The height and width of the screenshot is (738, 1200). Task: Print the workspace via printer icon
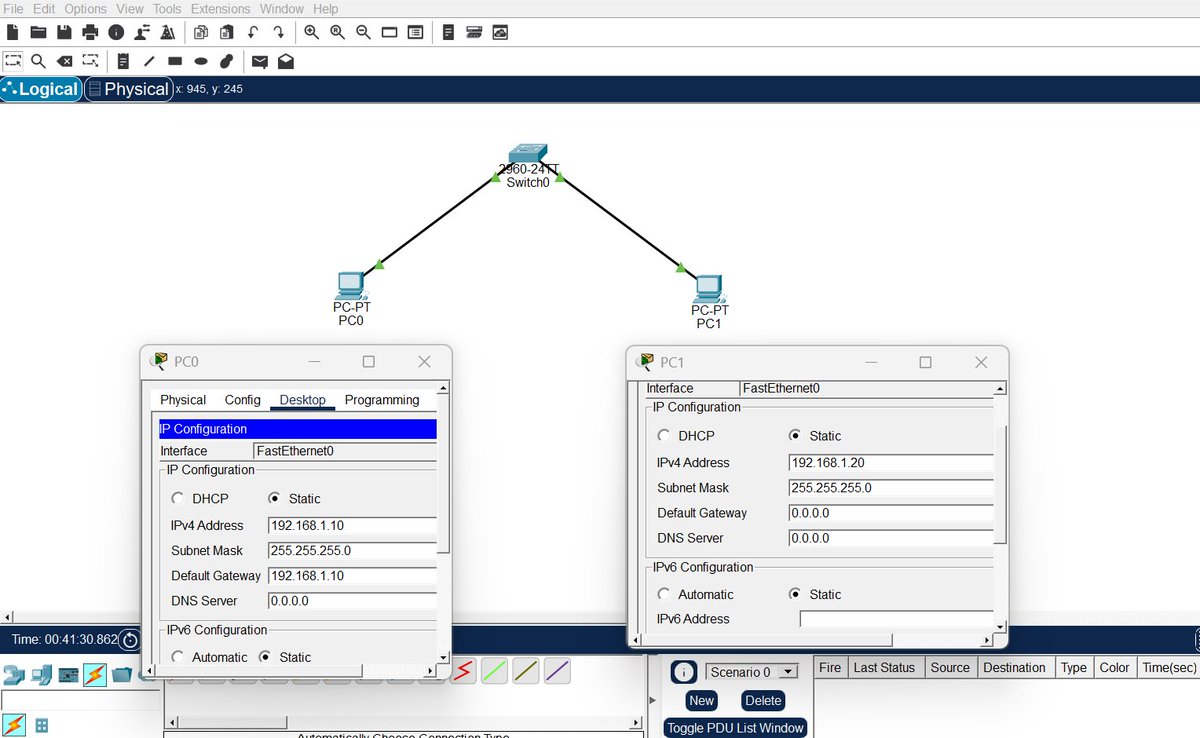[90, 32]
